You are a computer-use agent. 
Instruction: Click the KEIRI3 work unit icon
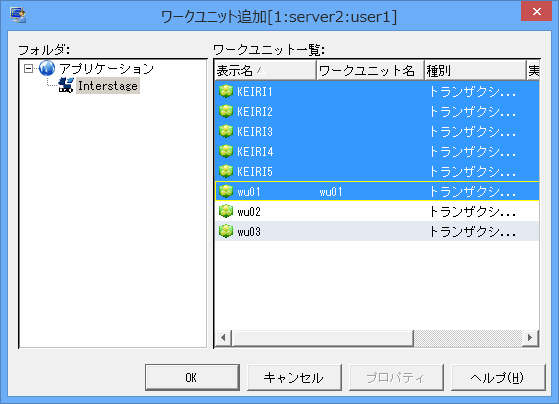(x=226, y=132)
